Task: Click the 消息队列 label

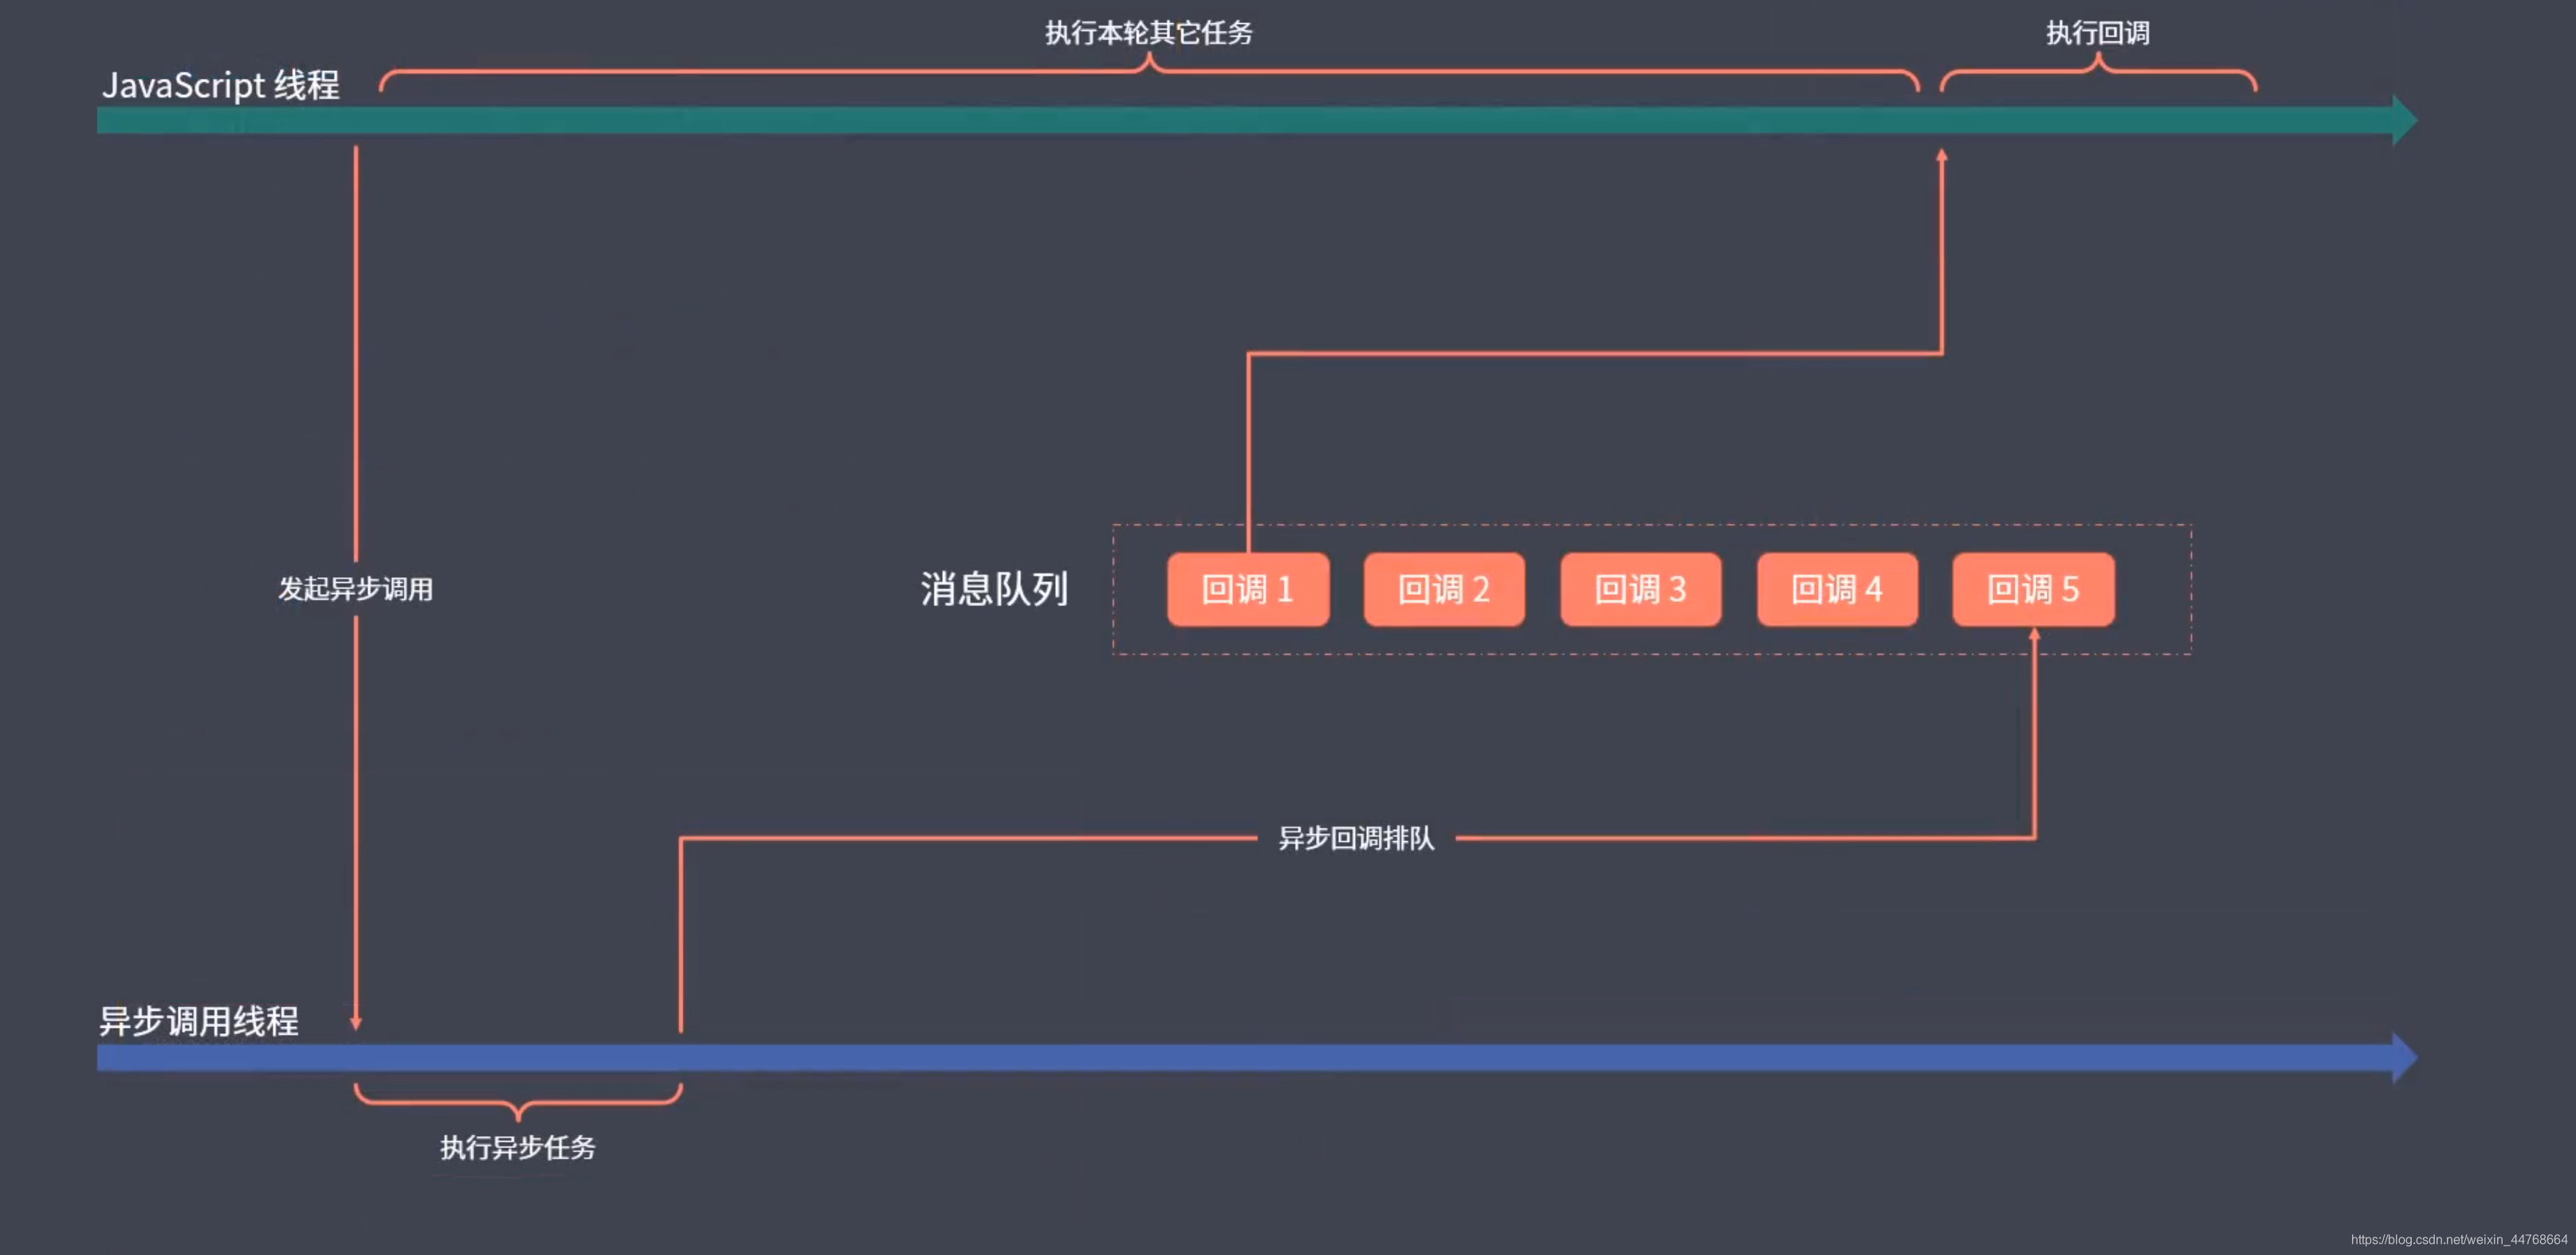Action: (994, 589)
